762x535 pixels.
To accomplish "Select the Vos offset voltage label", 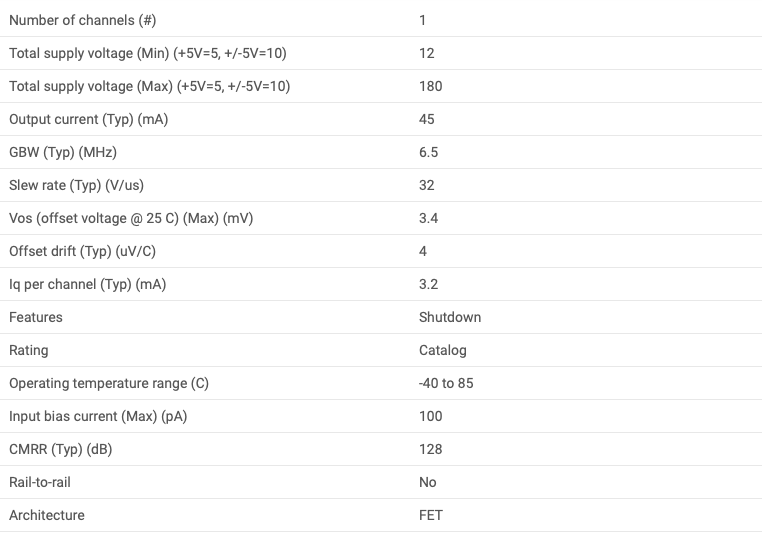I will tap(131, 219).
